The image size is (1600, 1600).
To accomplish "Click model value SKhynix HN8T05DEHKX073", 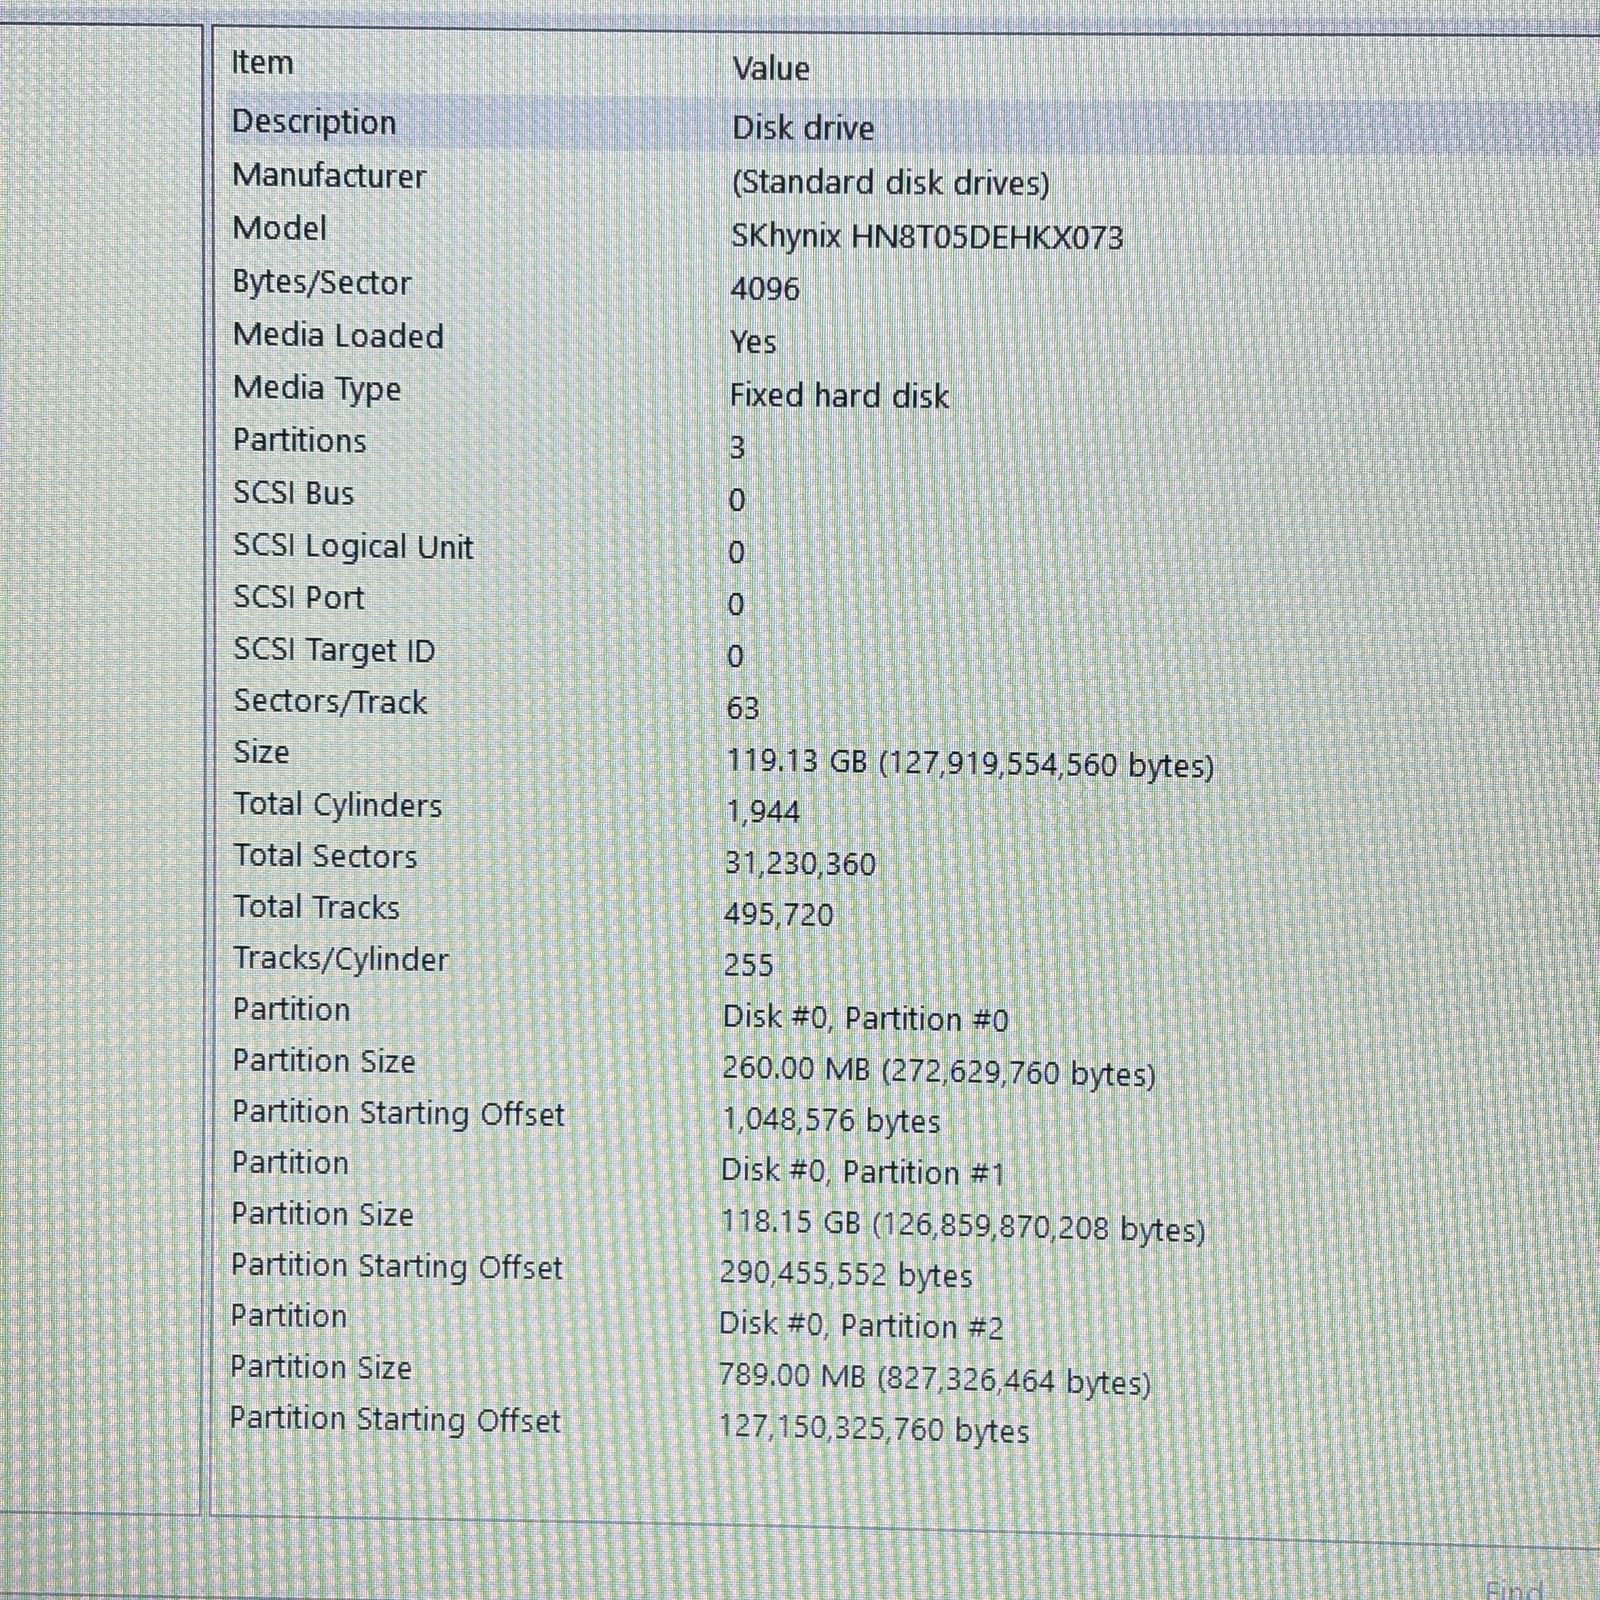I will pyautogui.click(x=927, y=237).
